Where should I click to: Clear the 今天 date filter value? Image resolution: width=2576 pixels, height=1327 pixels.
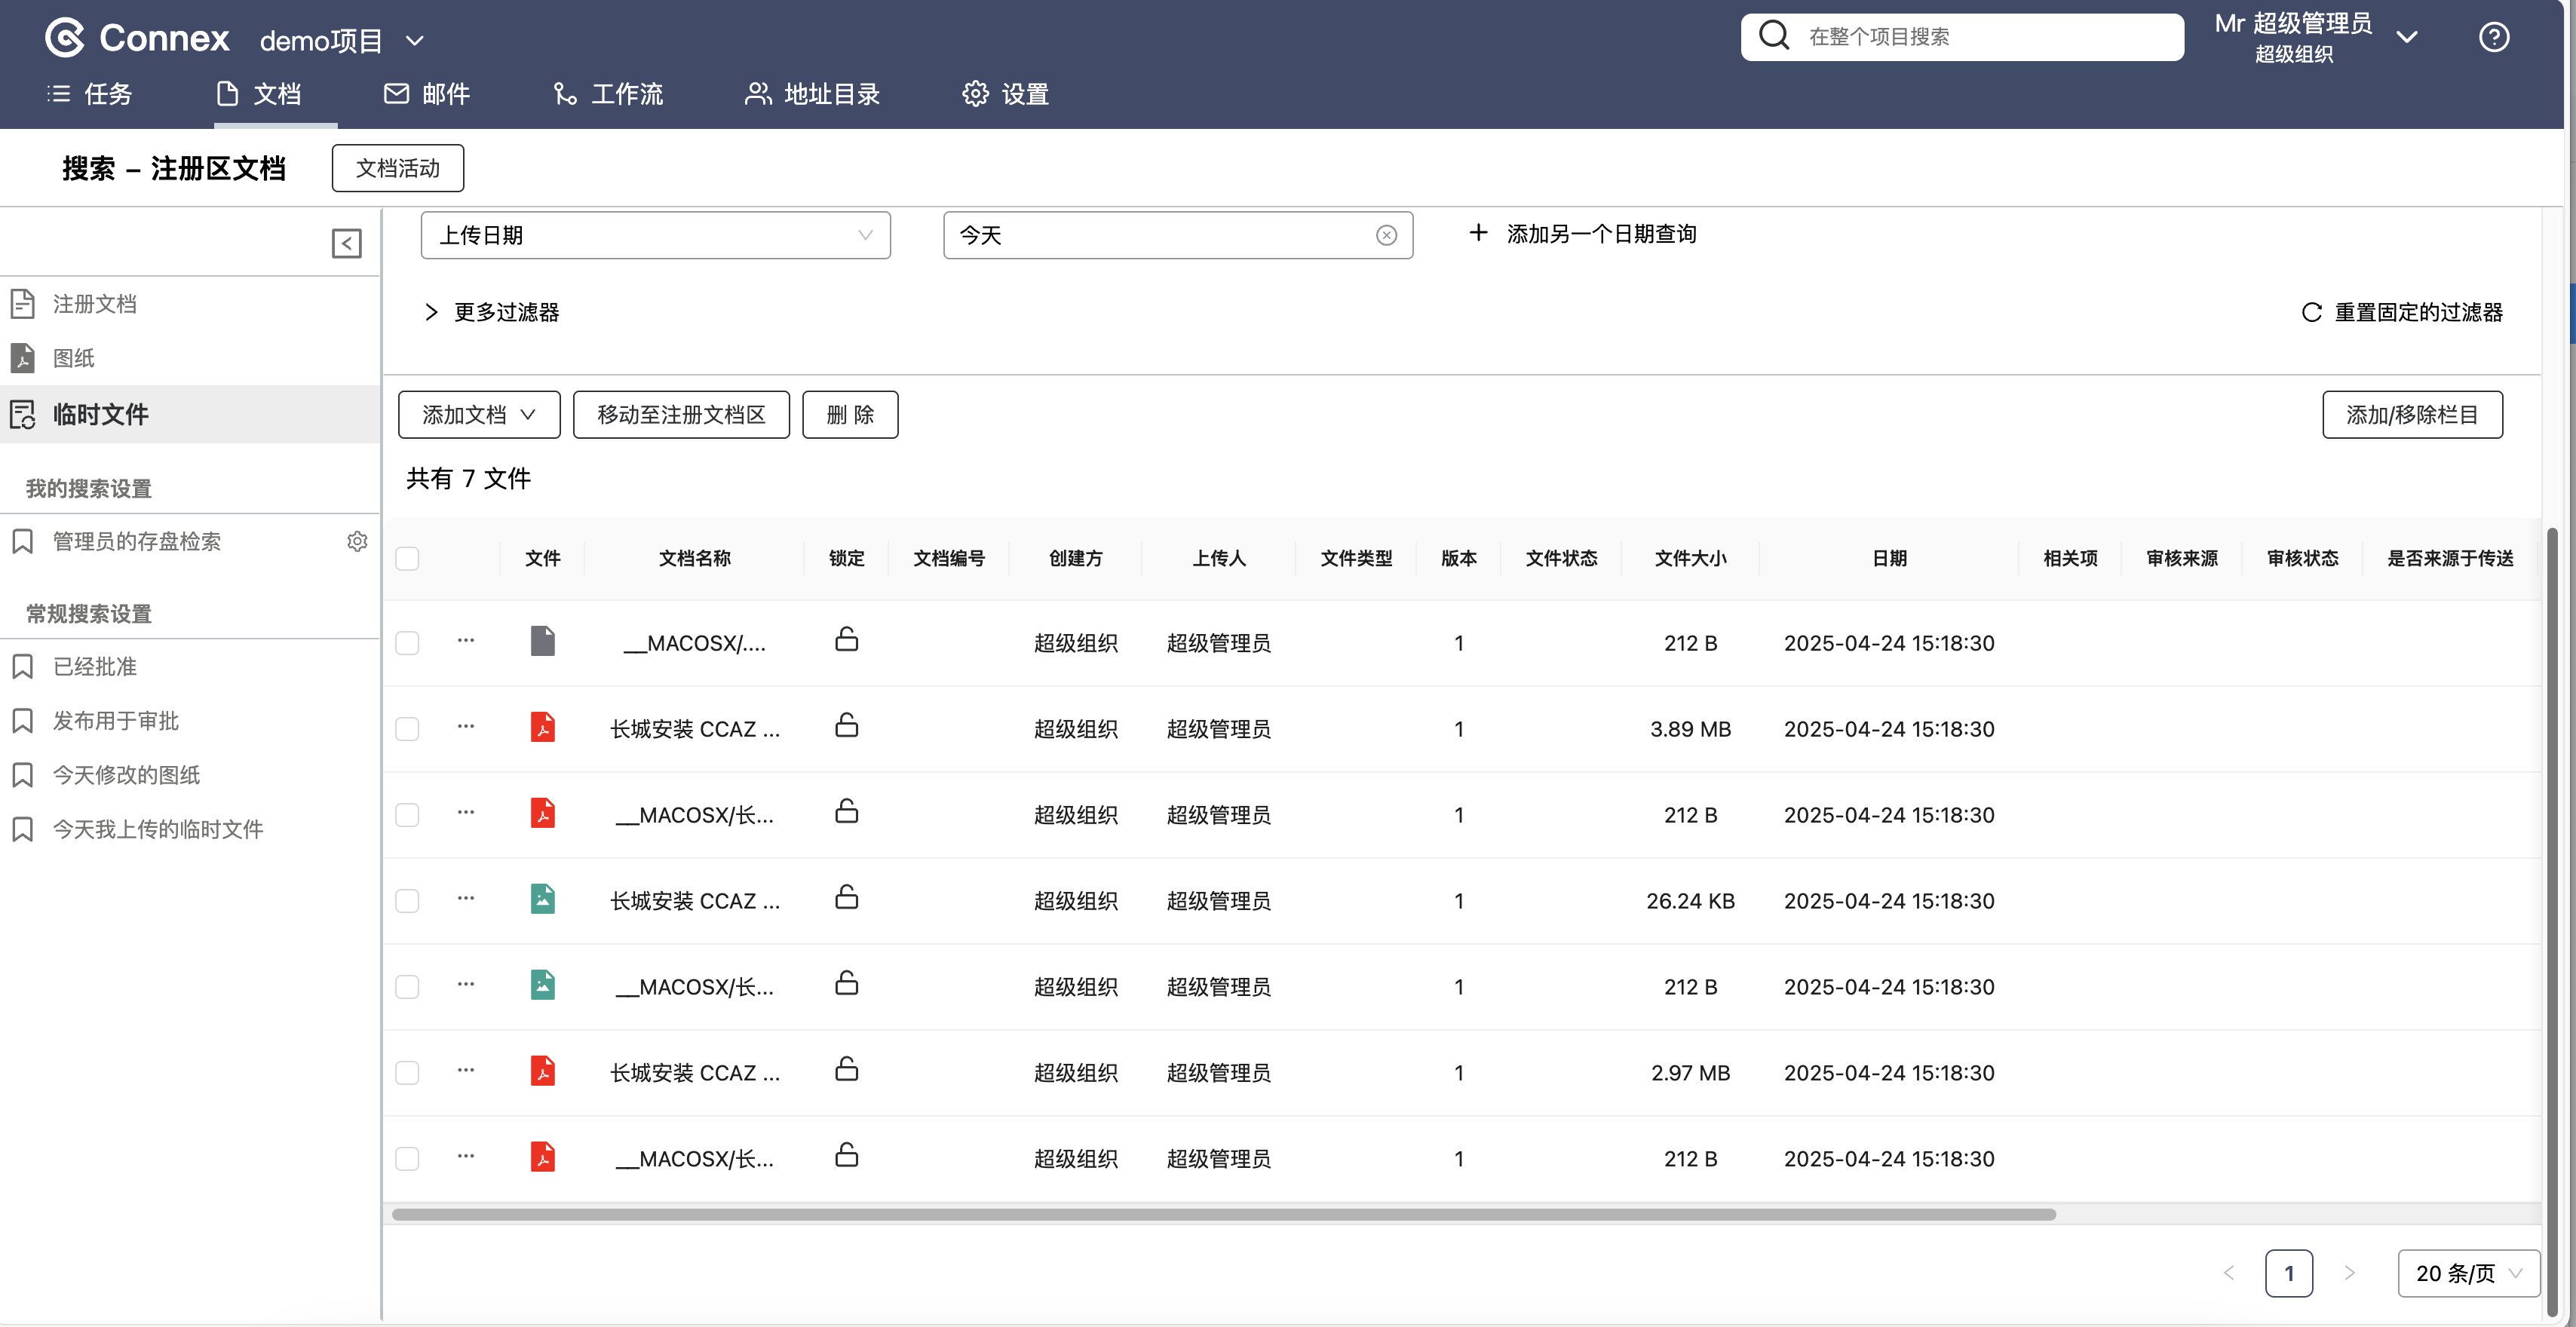coord(1386,235)
